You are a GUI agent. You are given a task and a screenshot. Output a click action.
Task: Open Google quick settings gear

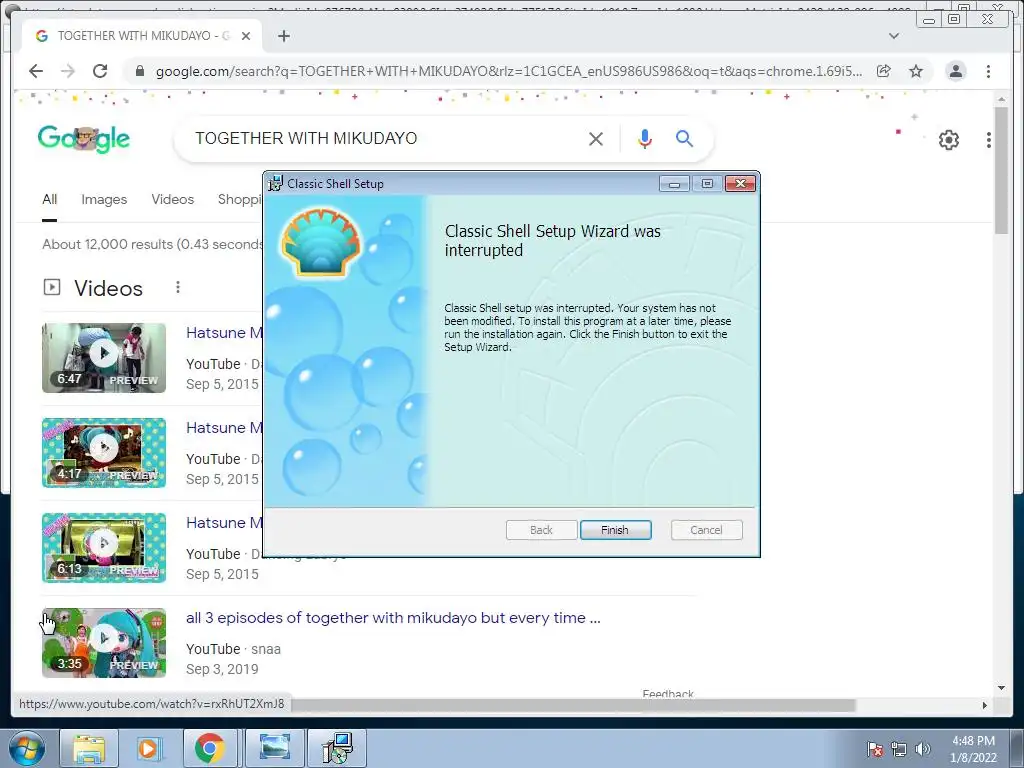pyautogui.click(x=948, y=139)
